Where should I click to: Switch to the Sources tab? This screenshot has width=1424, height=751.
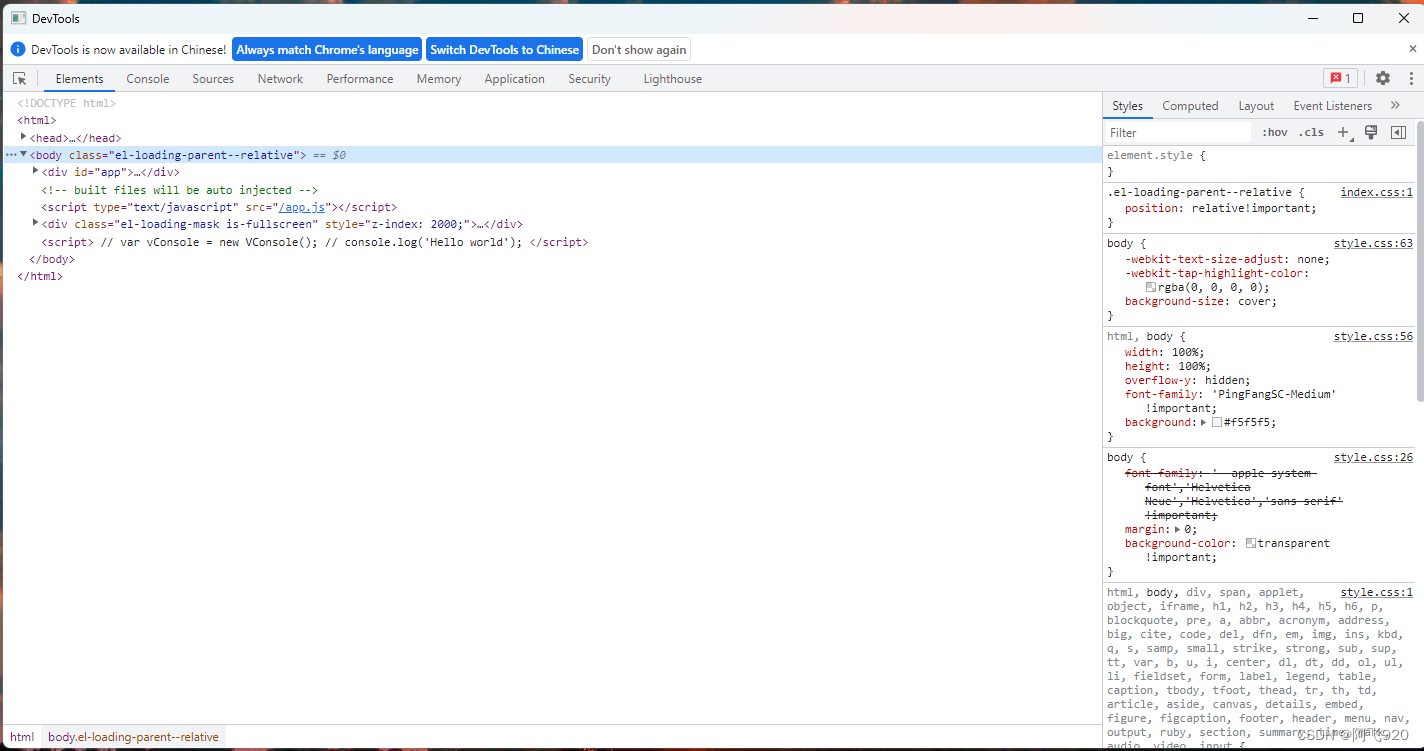213,79
